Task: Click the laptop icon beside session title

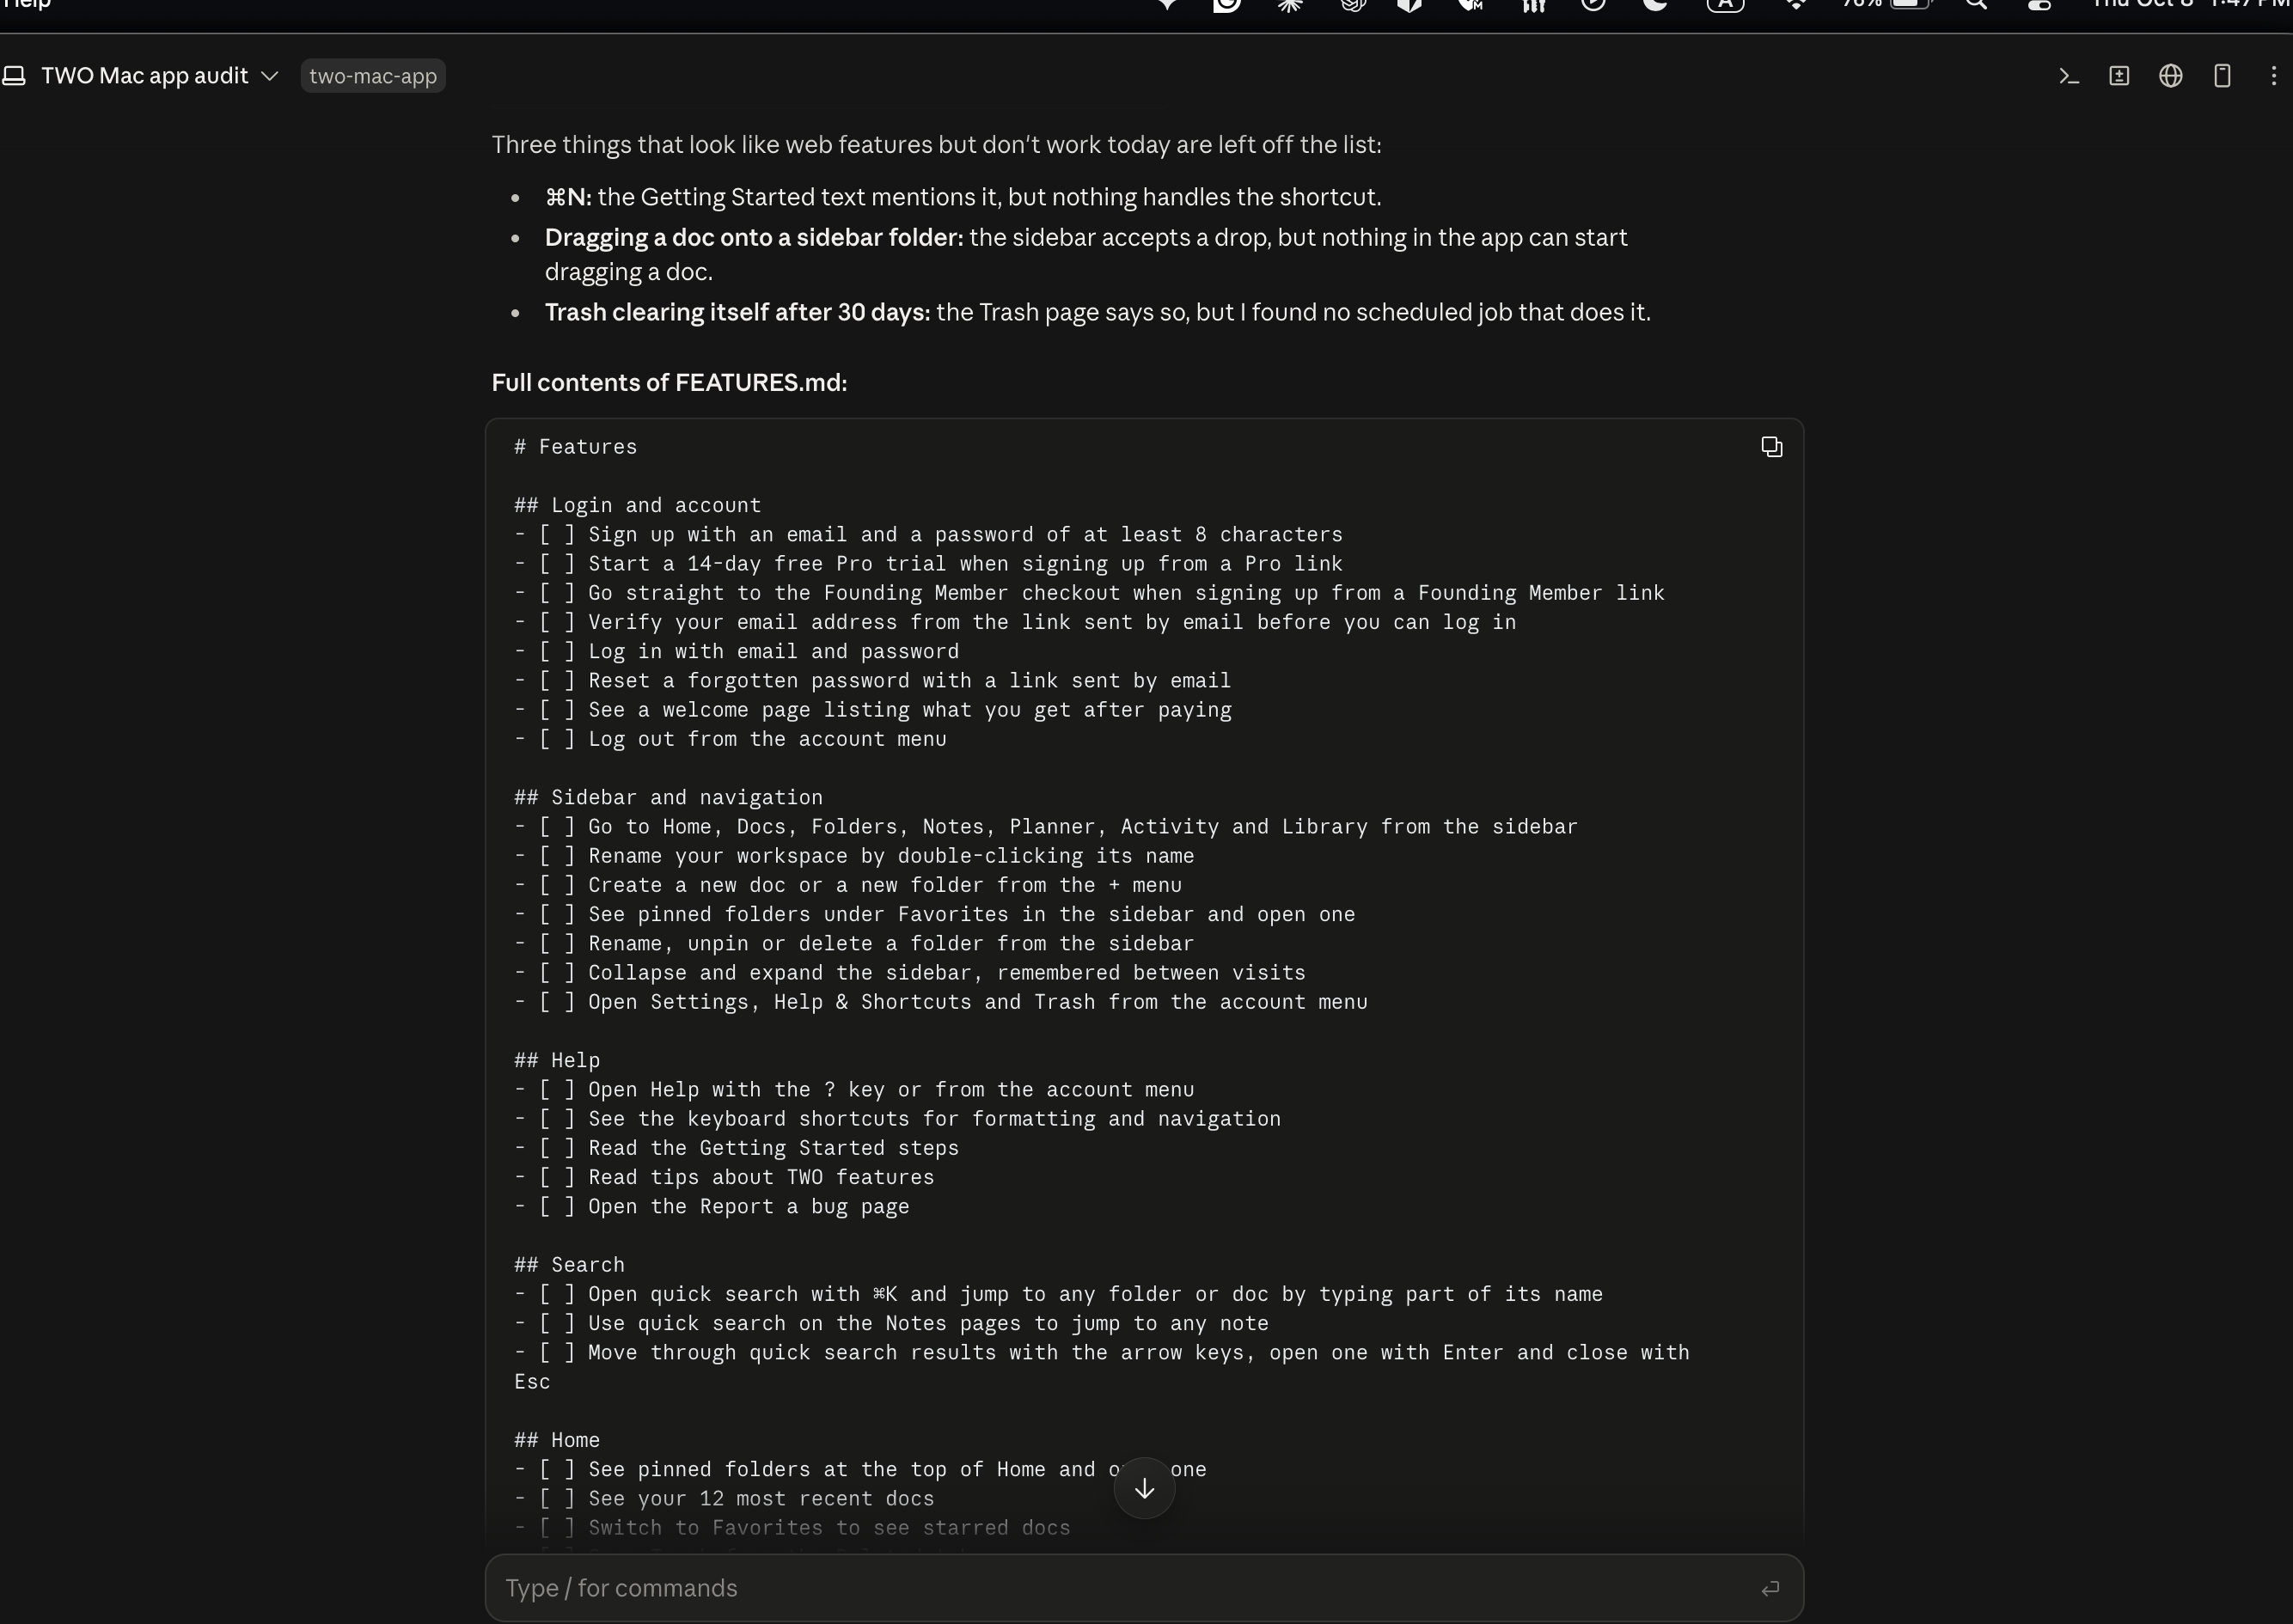Action: pos(14,76)
